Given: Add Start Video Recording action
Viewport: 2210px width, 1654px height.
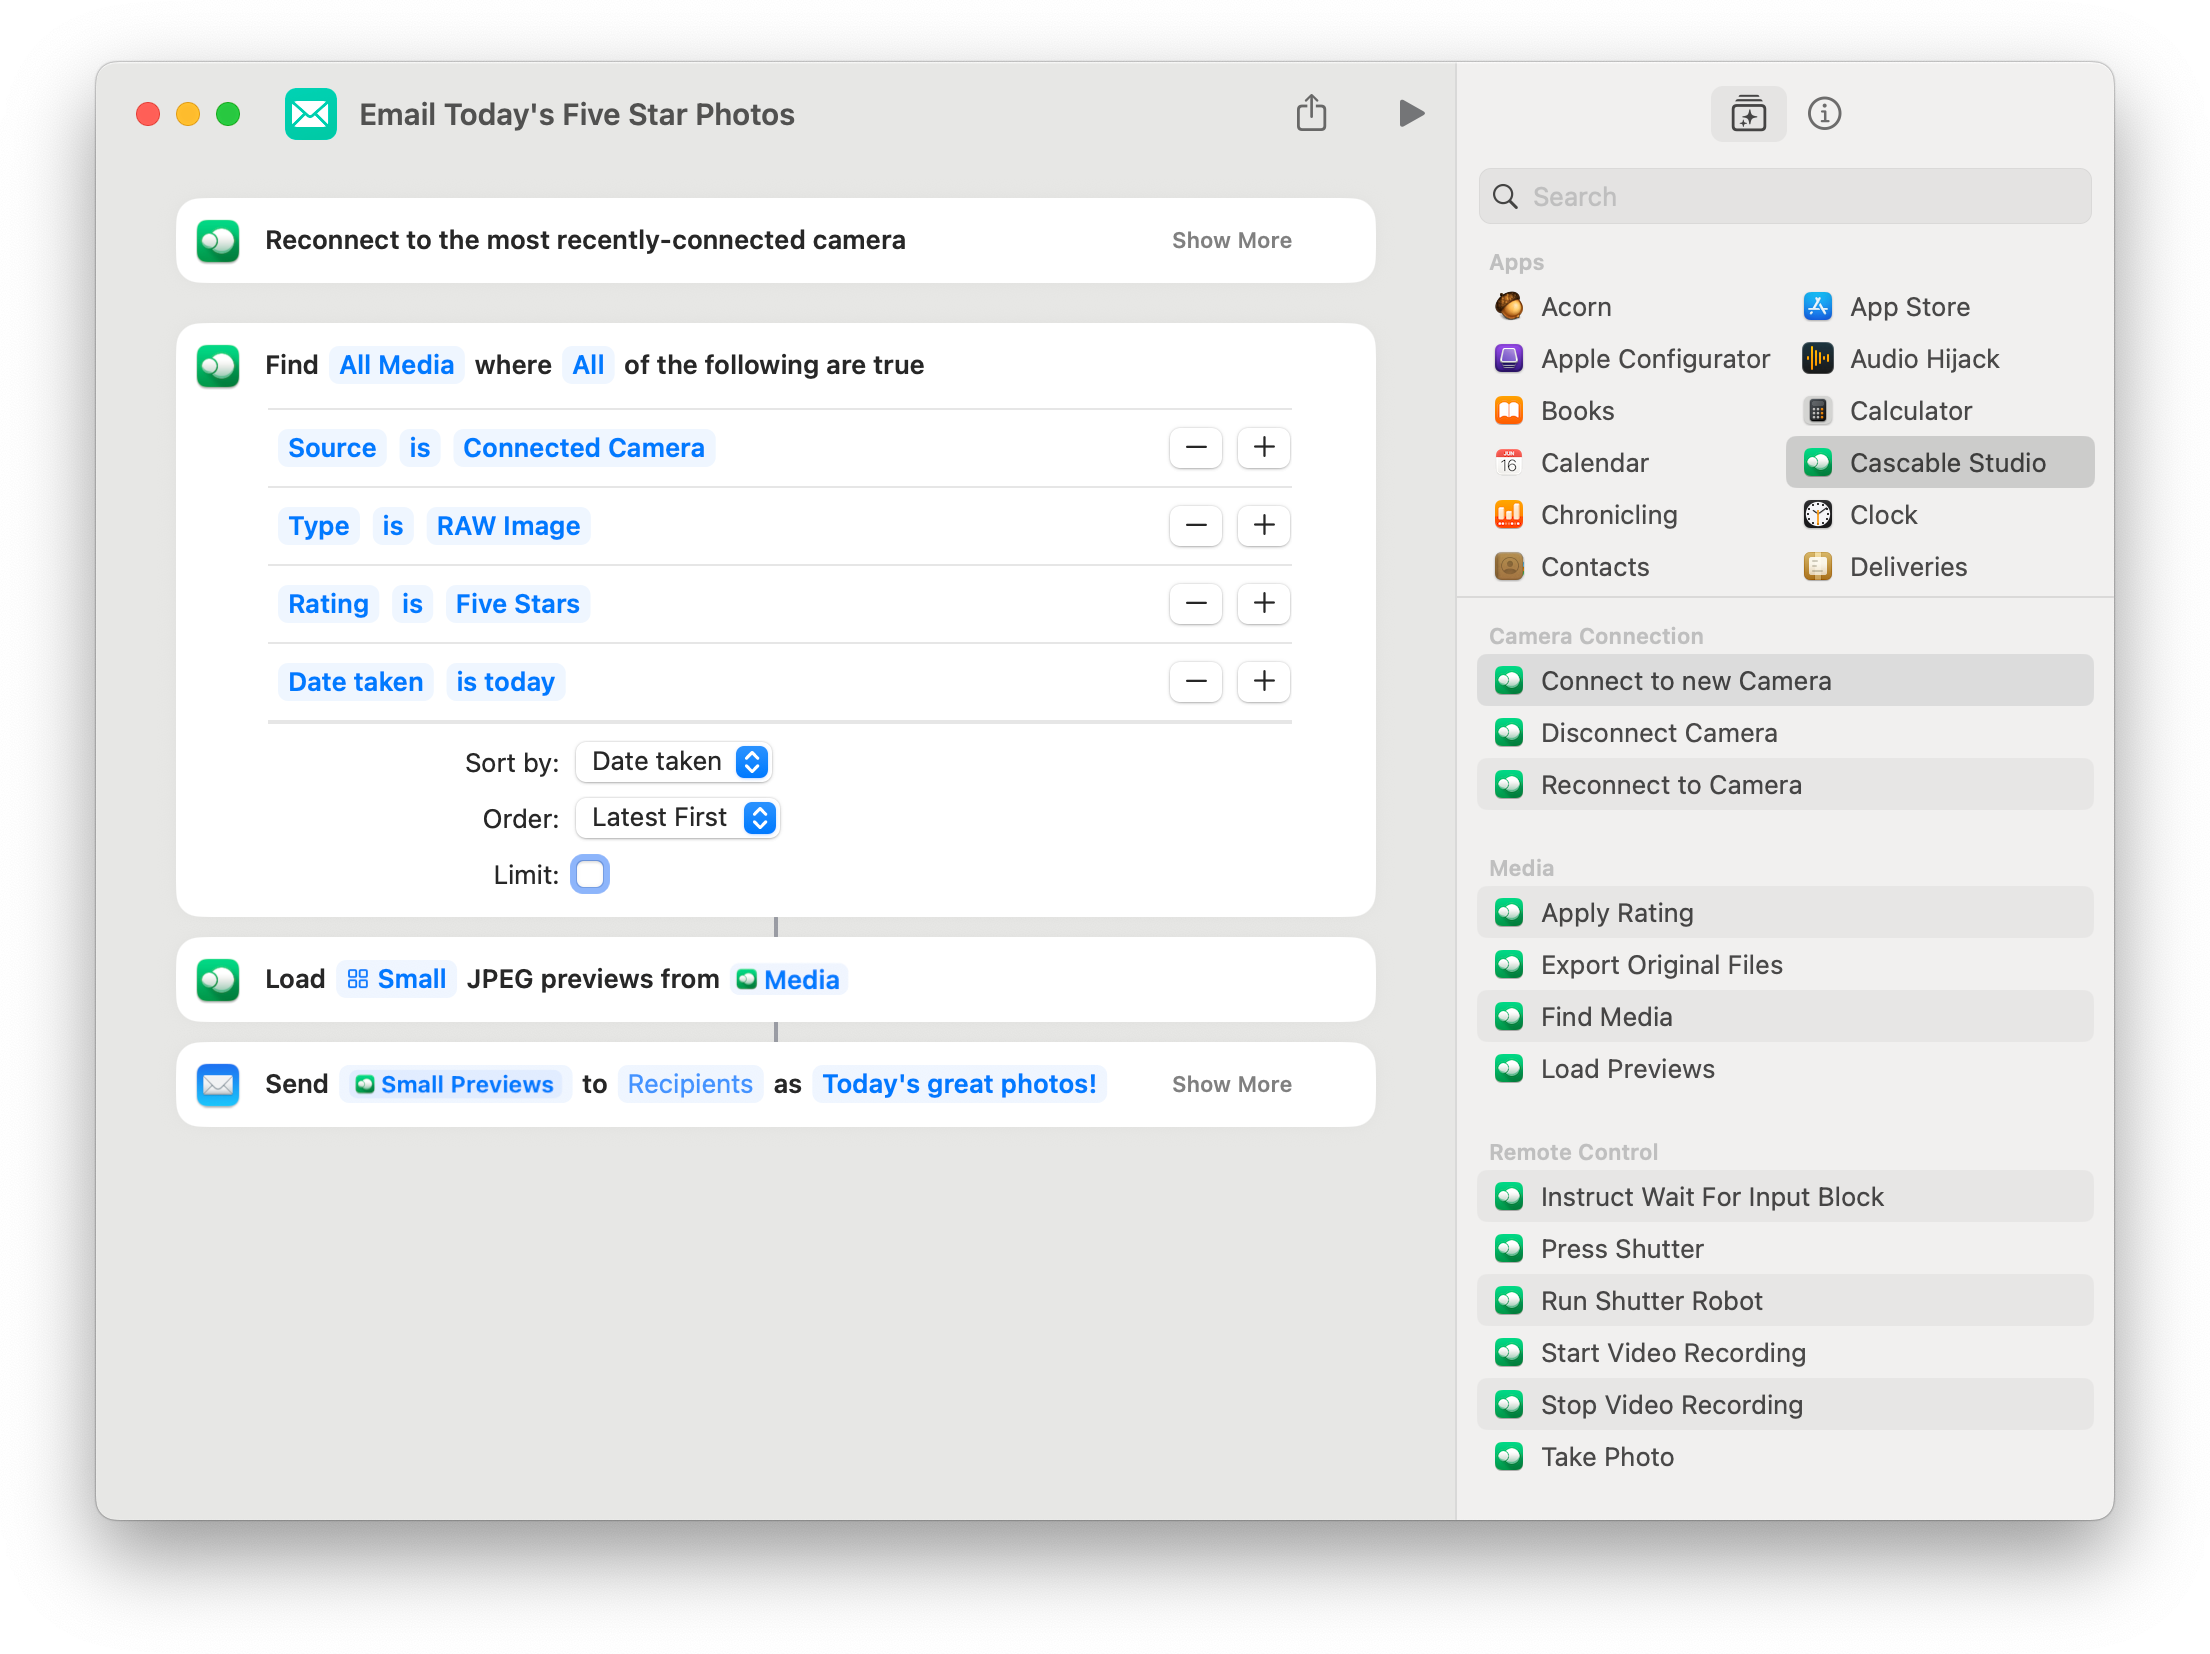Looking at the screenshot, I should [x=1785, y=1353].
